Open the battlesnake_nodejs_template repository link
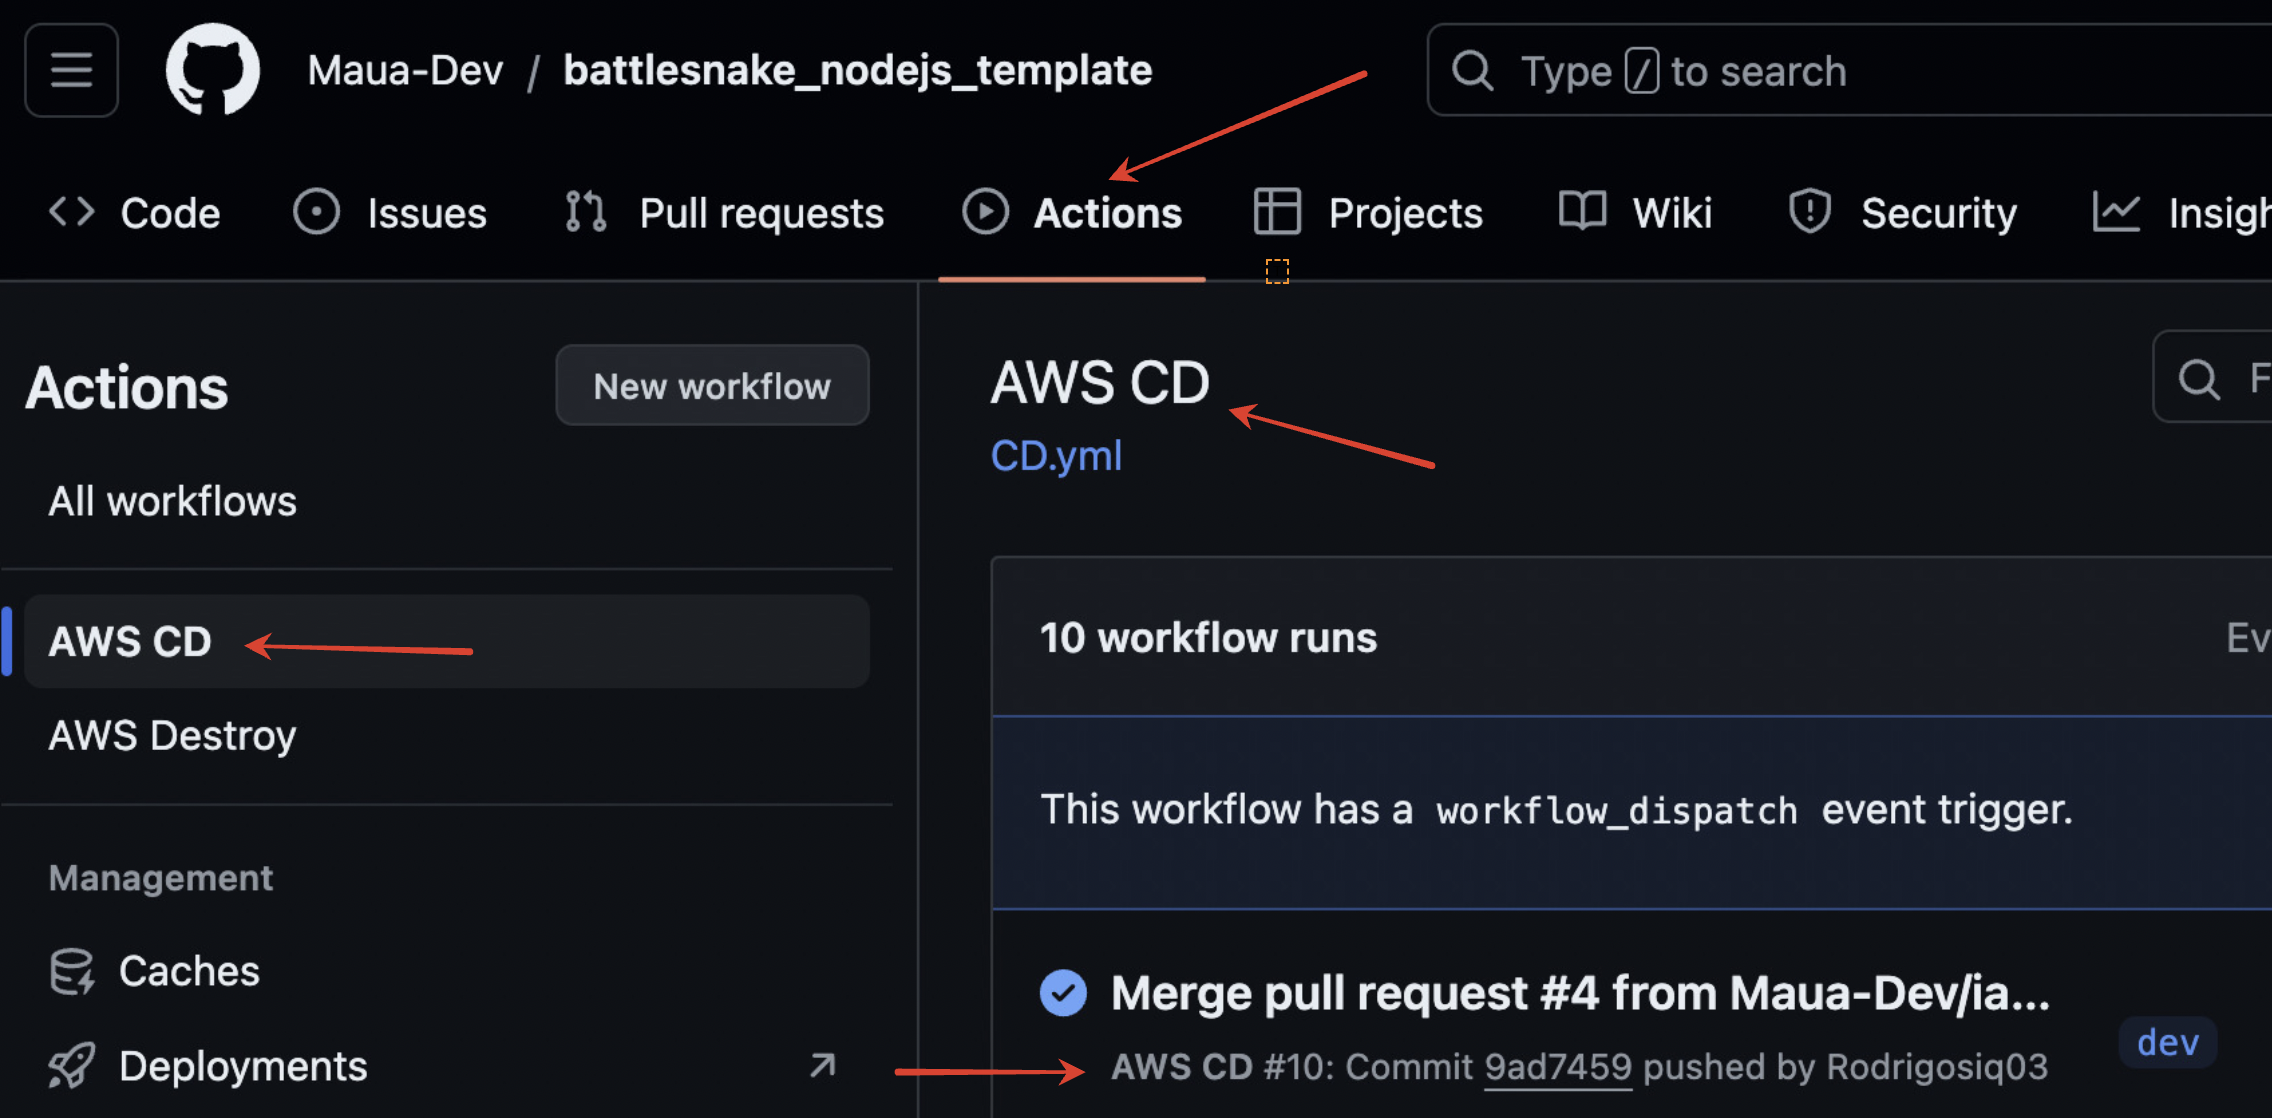 tap(857, 71)
